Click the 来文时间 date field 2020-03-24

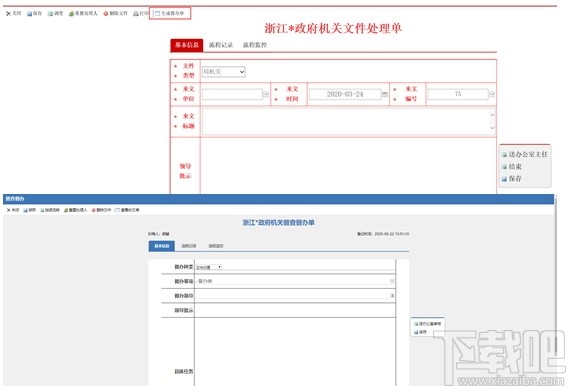[345, 94]
